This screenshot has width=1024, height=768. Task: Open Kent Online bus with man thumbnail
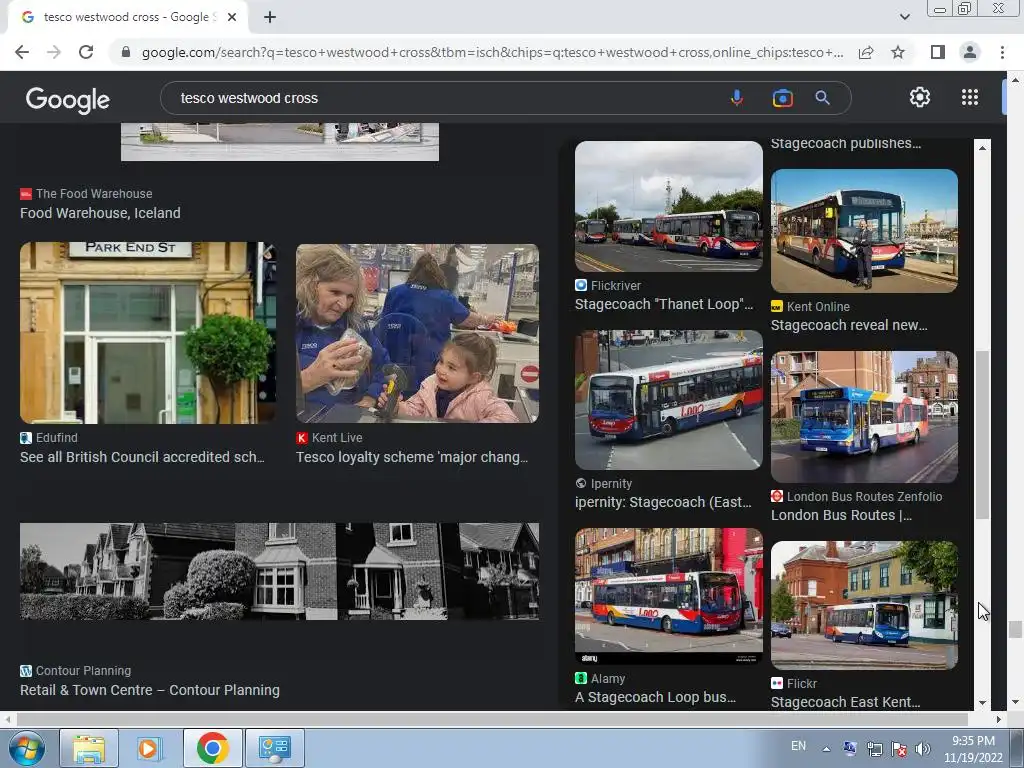pos(864,231)
